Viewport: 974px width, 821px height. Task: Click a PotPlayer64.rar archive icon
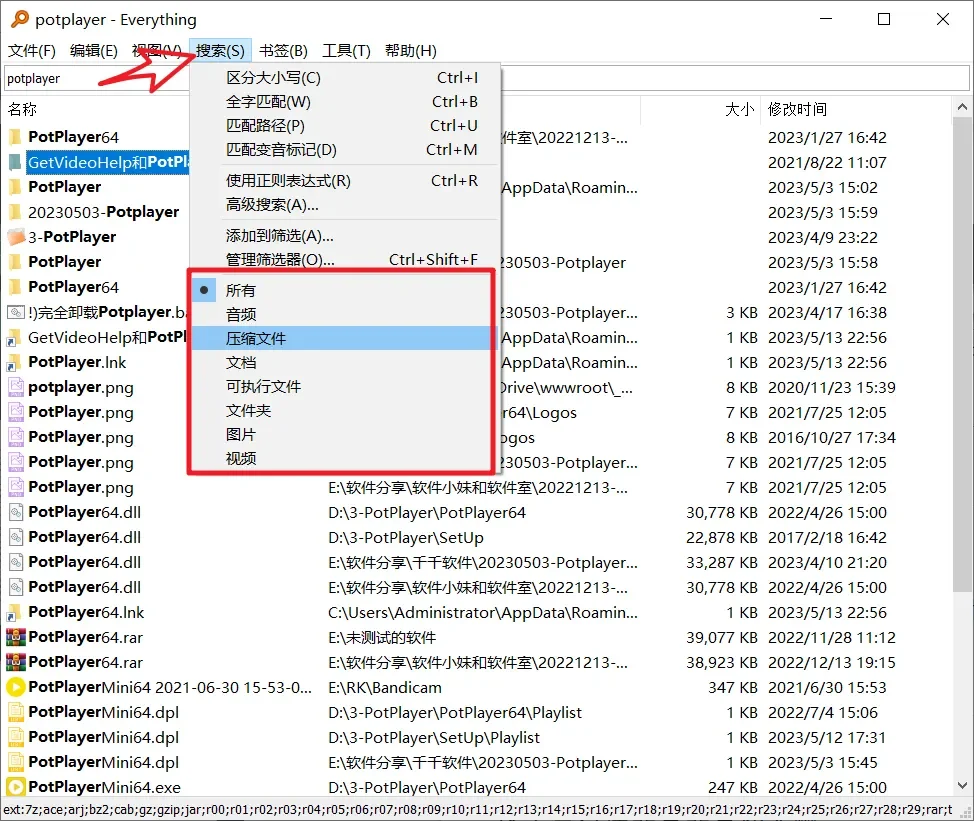[x=18, y=637]
